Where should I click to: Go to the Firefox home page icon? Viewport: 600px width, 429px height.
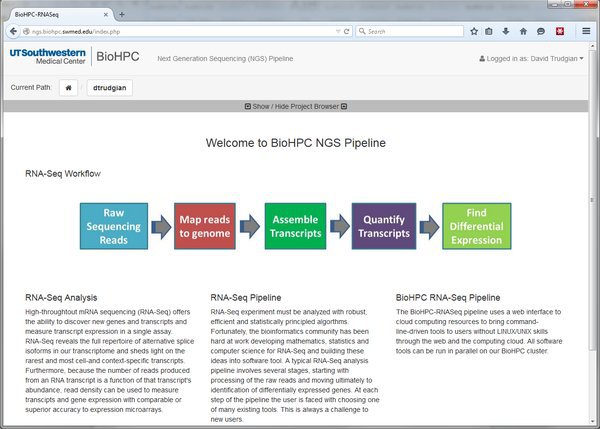523,31
